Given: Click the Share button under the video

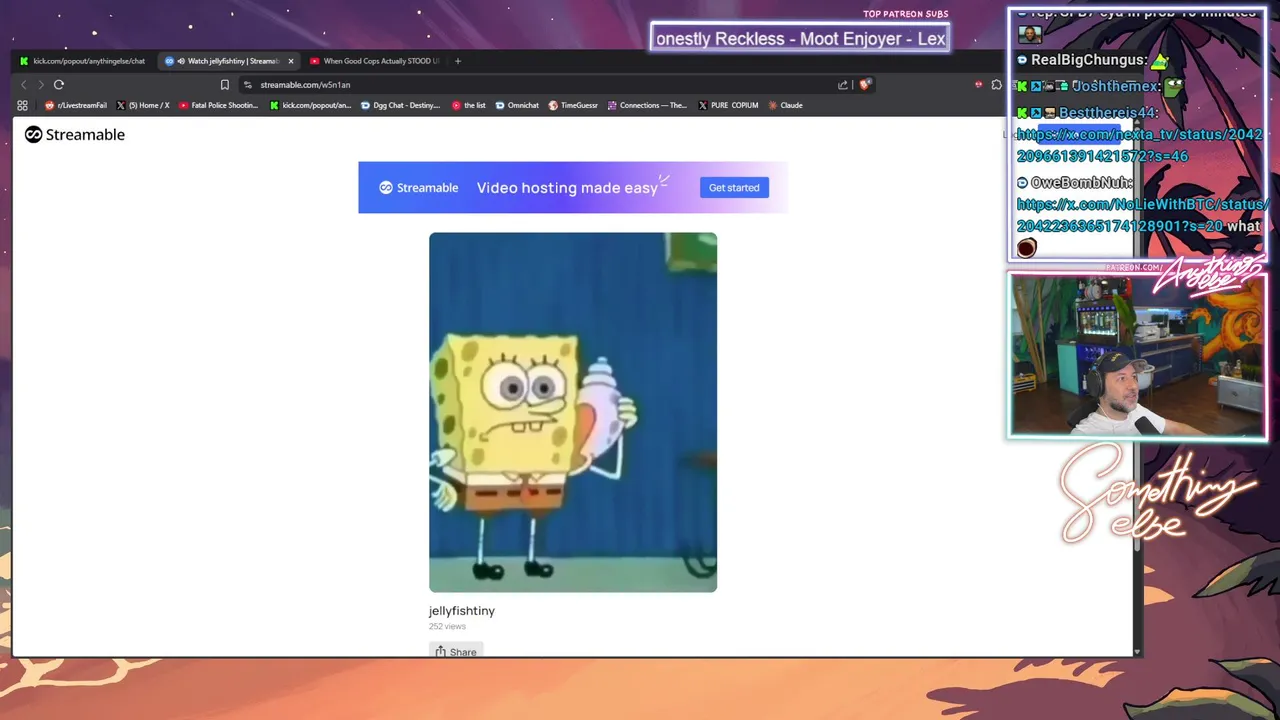Looking at the screenshot, I should coord(456,651).
